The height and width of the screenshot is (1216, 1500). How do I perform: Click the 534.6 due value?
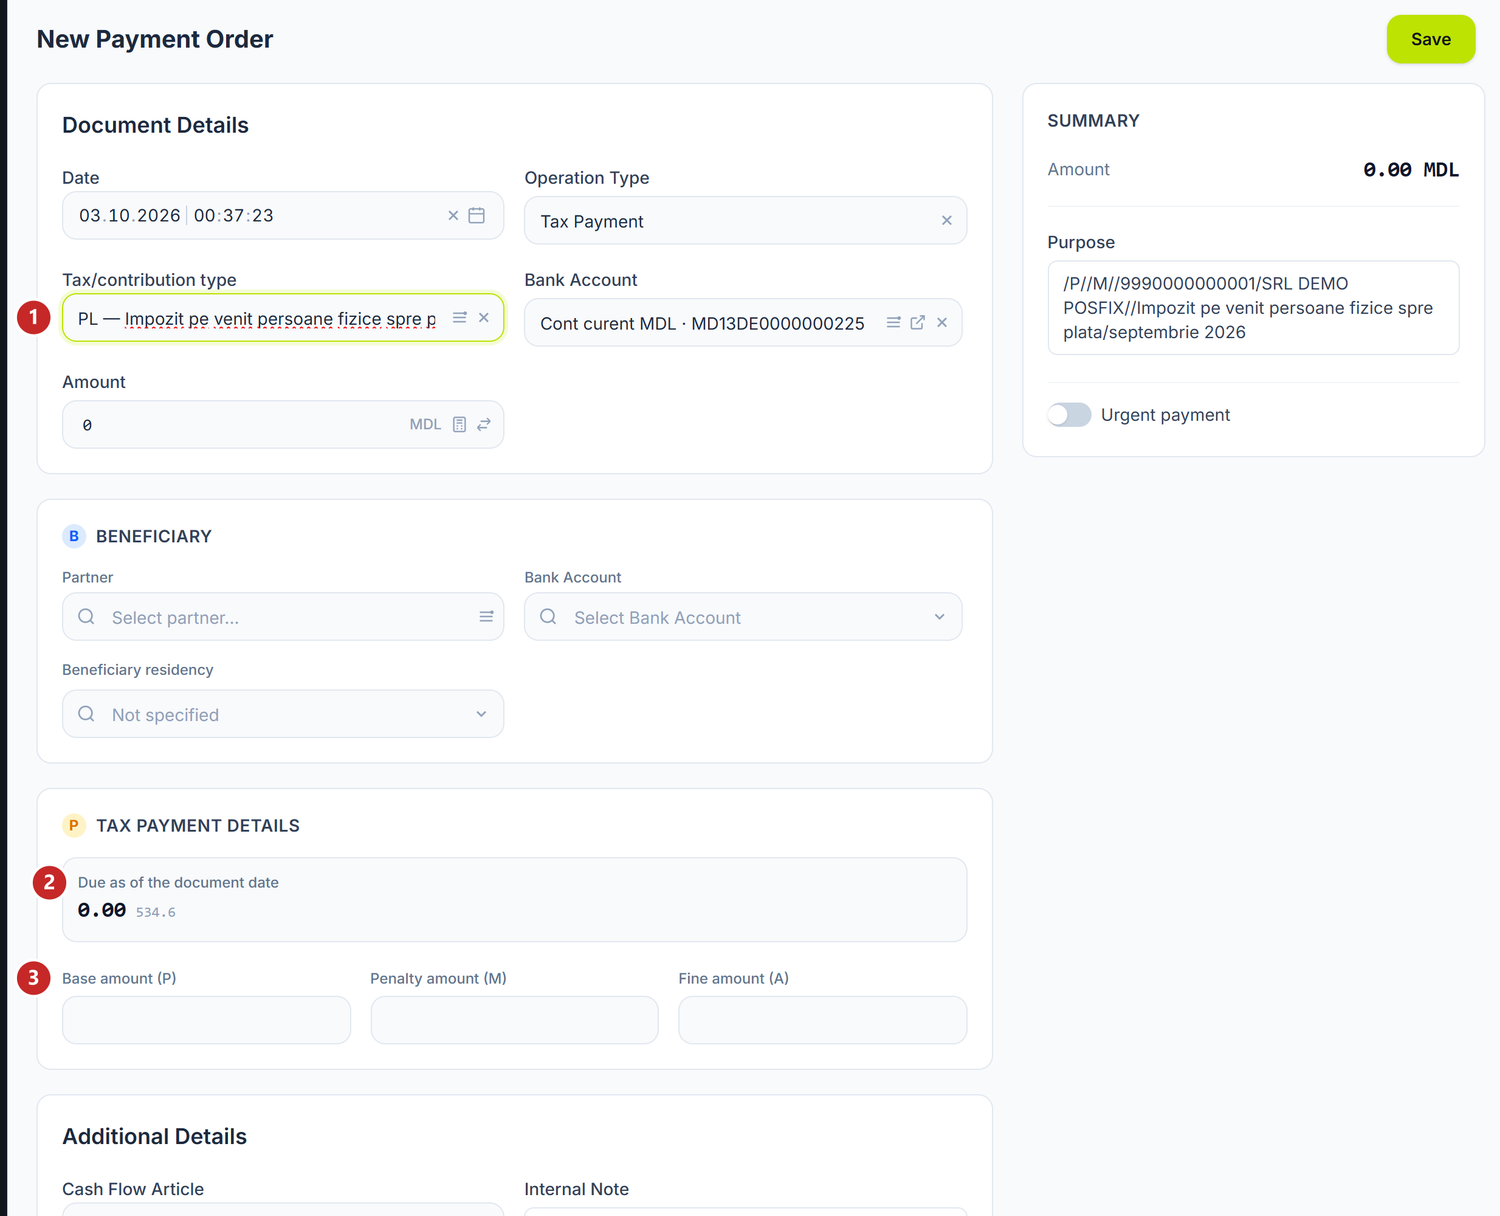point(156,912)
